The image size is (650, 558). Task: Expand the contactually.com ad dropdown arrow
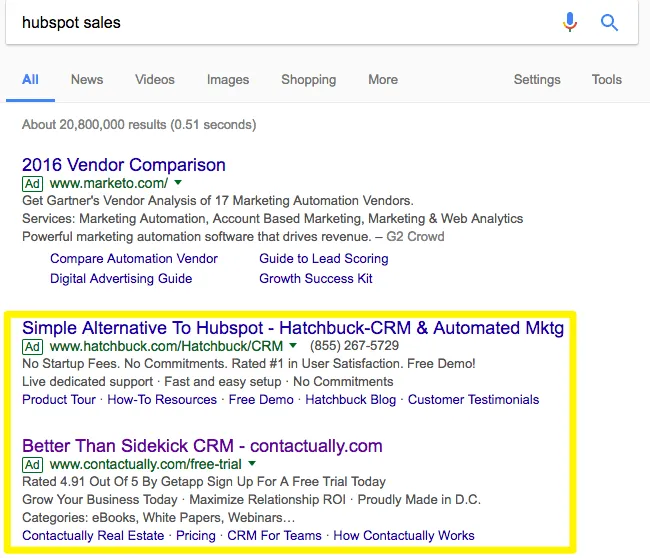tap(253, 464)
